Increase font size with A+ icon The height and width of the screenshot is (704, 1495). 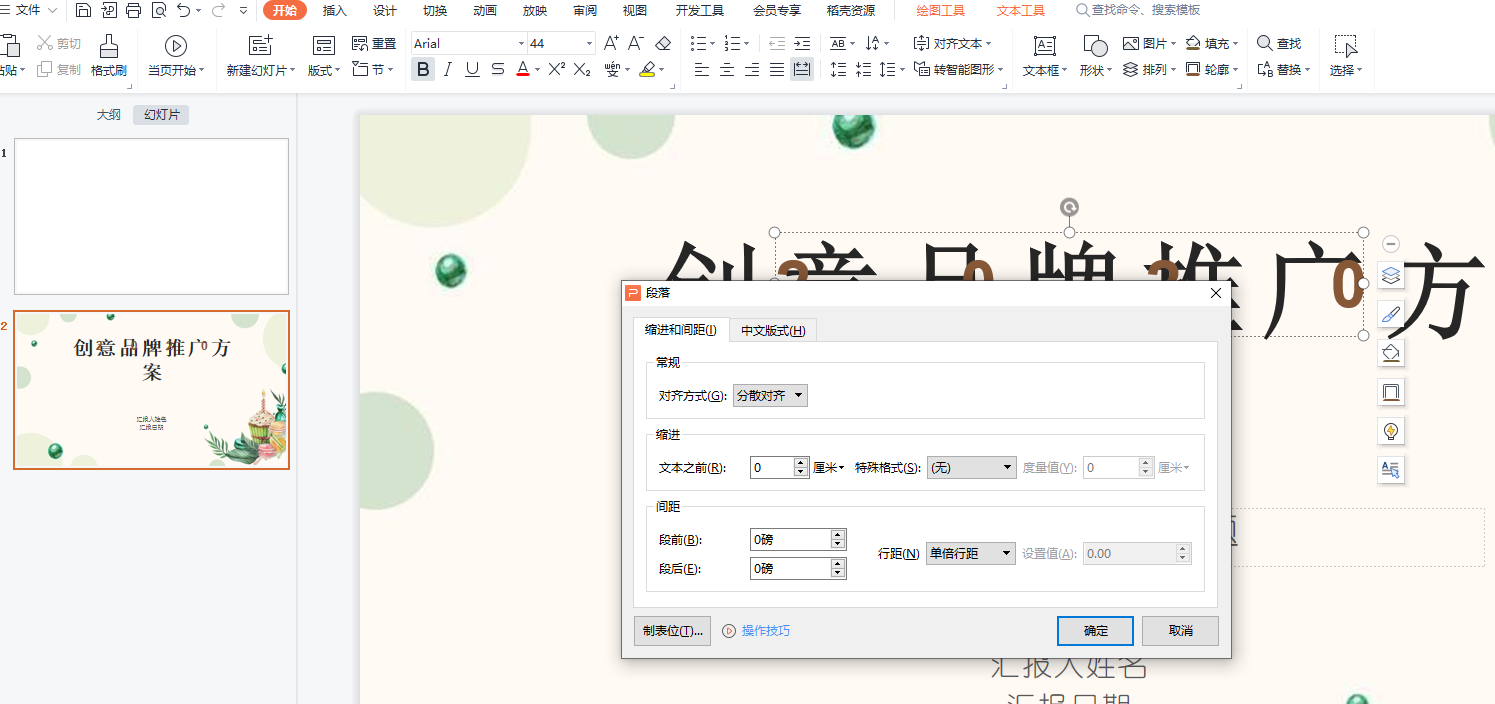pos(611,43)
